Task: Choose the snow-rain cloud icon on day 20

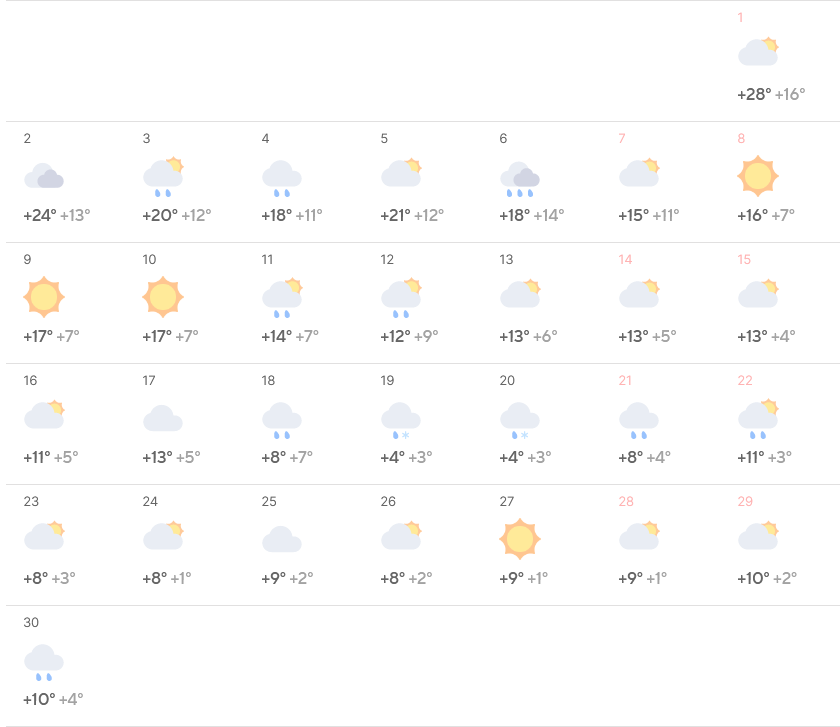Action: pos(520,420)
